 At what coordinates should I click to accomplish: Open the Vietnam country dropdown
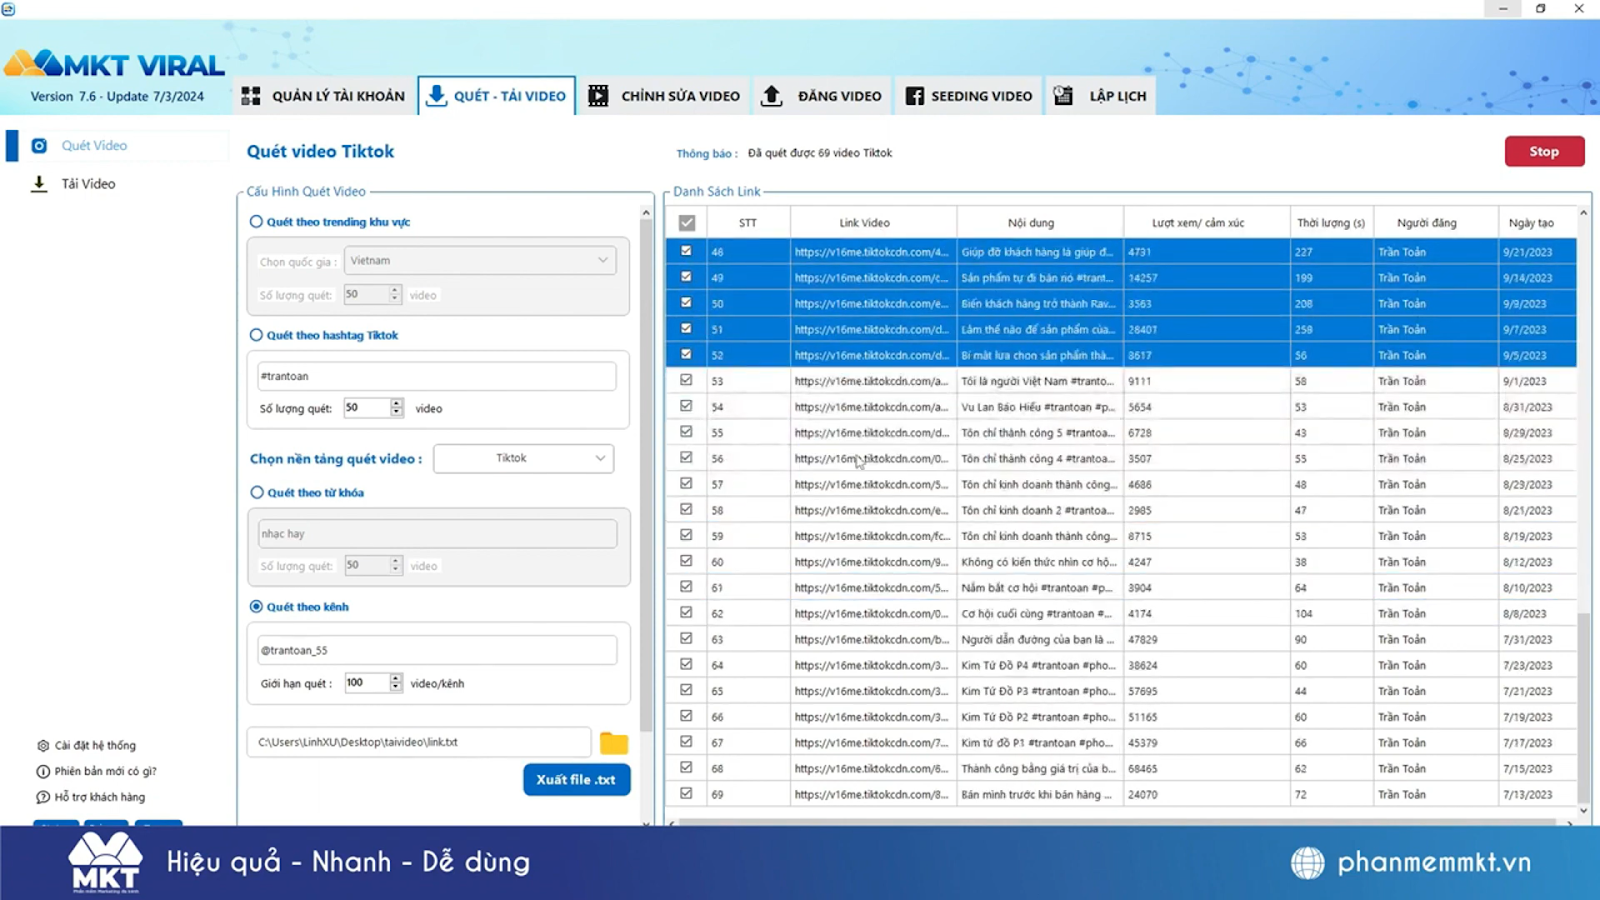pyautogui.click(x=480, y=261)
